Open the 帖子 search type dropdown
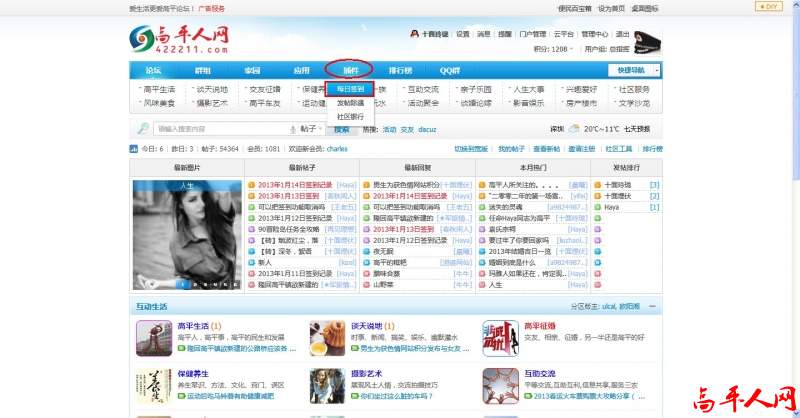800x418 pixels. click(311, 129)
